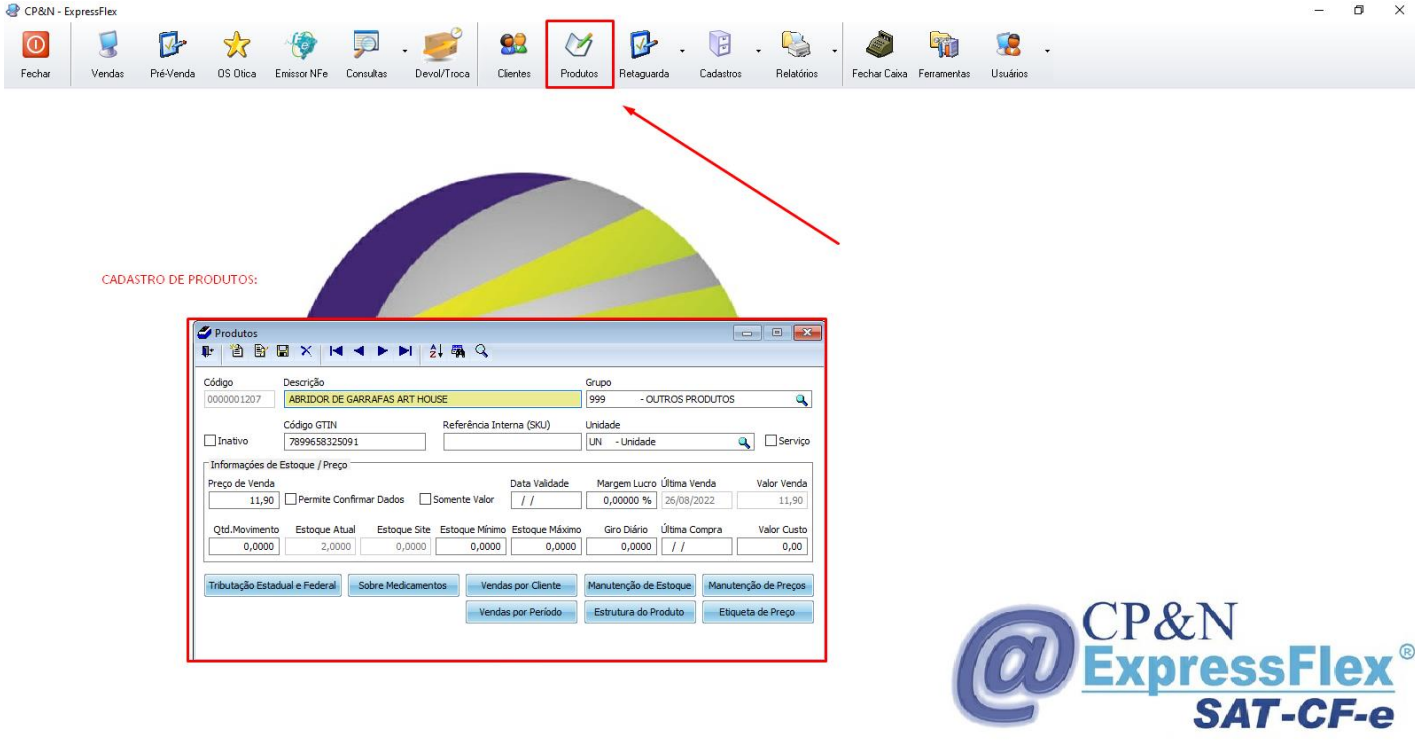Toggle the Serviço checkbox
Screen dimensions: 1415x746
[771, 441]
